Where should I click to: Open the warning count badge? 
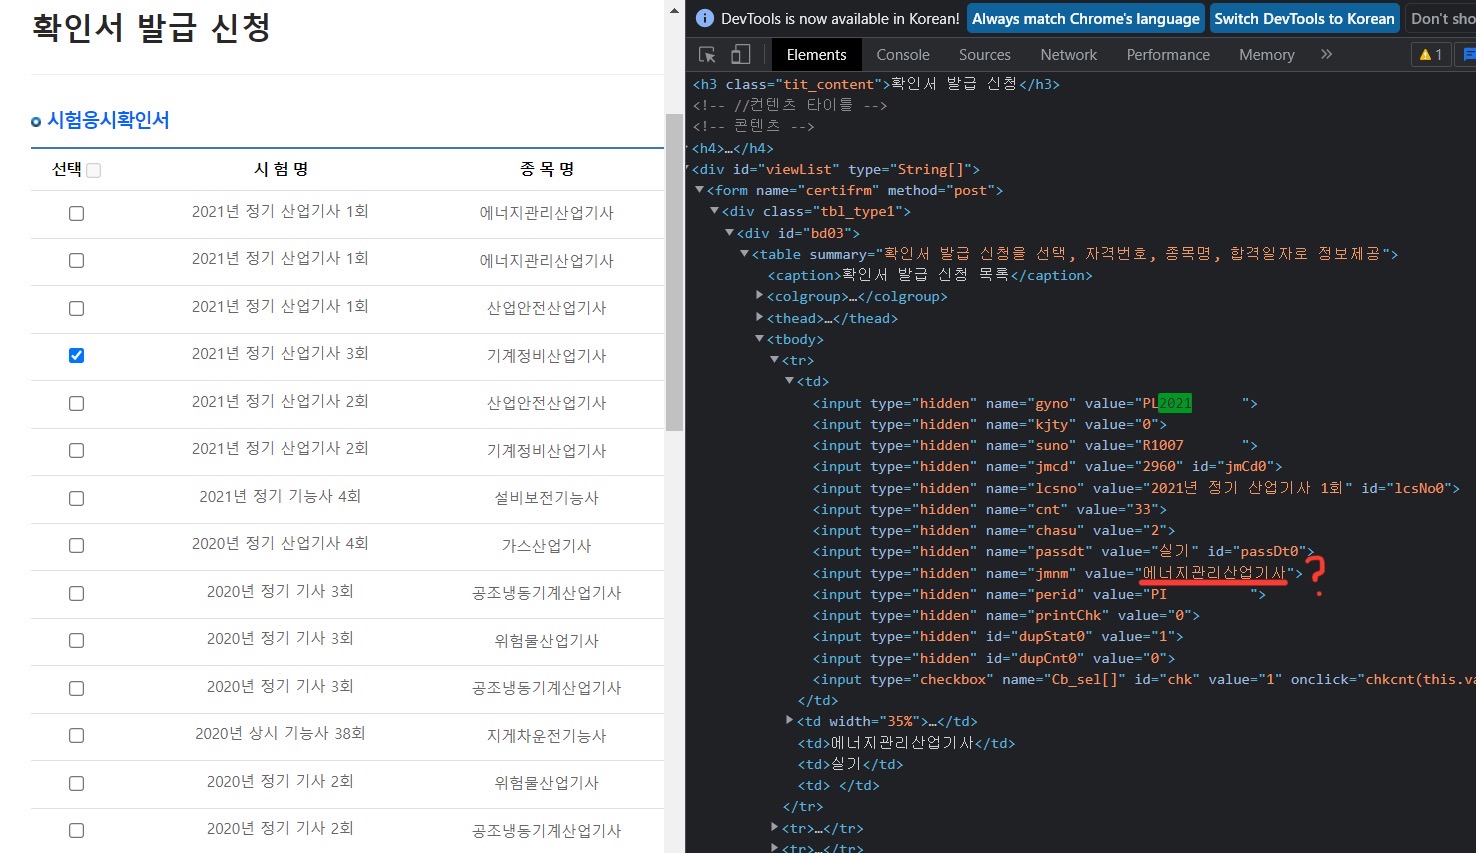(x=1430, y=55)
